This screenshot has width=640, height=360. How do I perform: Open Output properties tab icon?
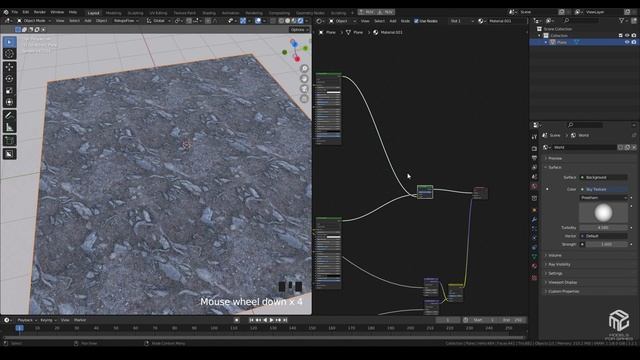coord(534,158)
